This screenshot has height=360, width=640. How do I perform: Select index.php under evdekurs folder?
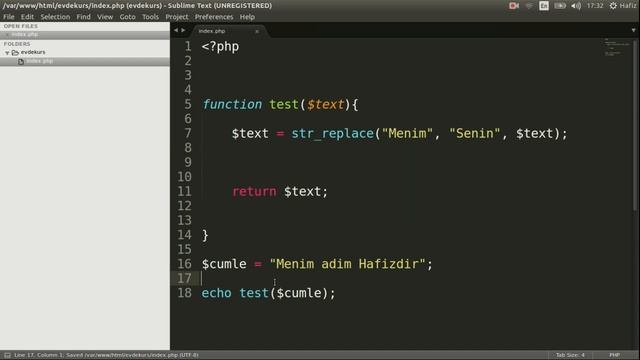coord(40,61)
